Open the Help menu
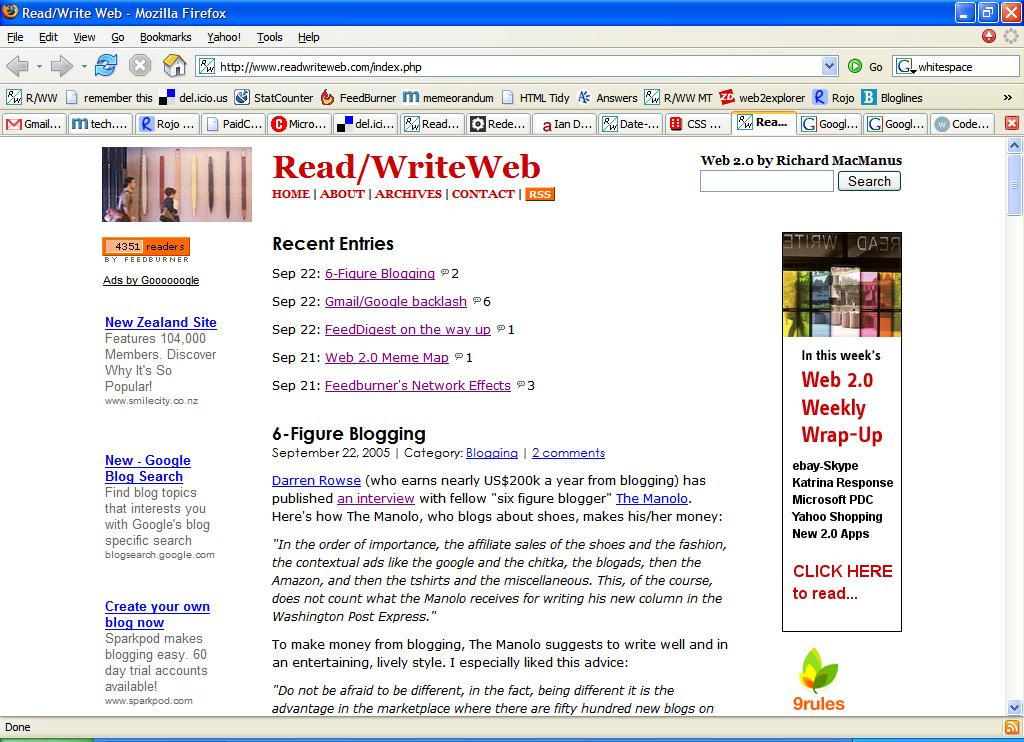 click(309, 37)
